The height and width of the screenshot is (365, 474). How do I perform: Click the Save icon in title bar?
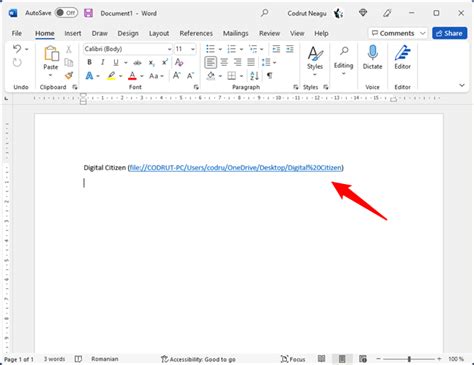point(88,13)
